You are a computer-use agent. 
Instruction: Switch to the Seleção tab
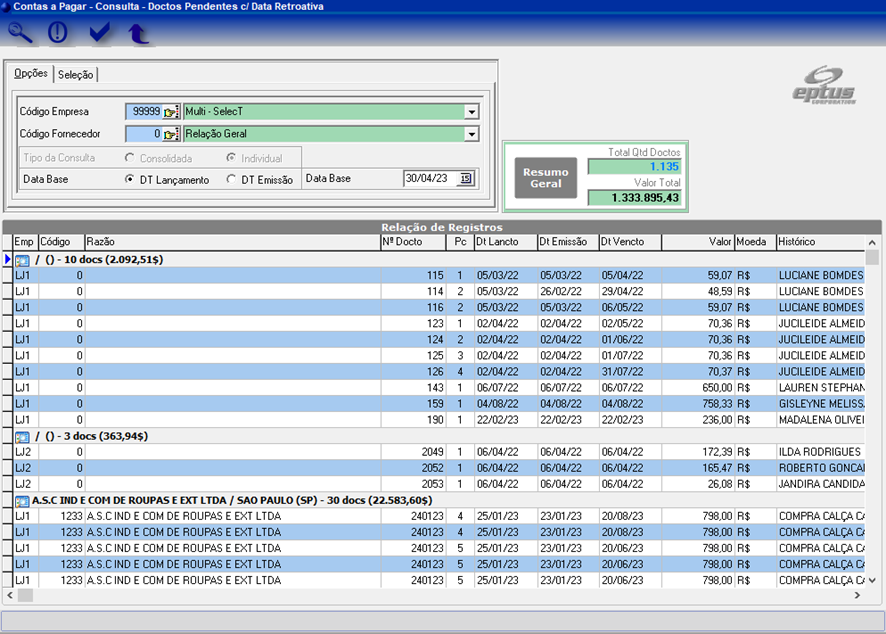point(75,75)
